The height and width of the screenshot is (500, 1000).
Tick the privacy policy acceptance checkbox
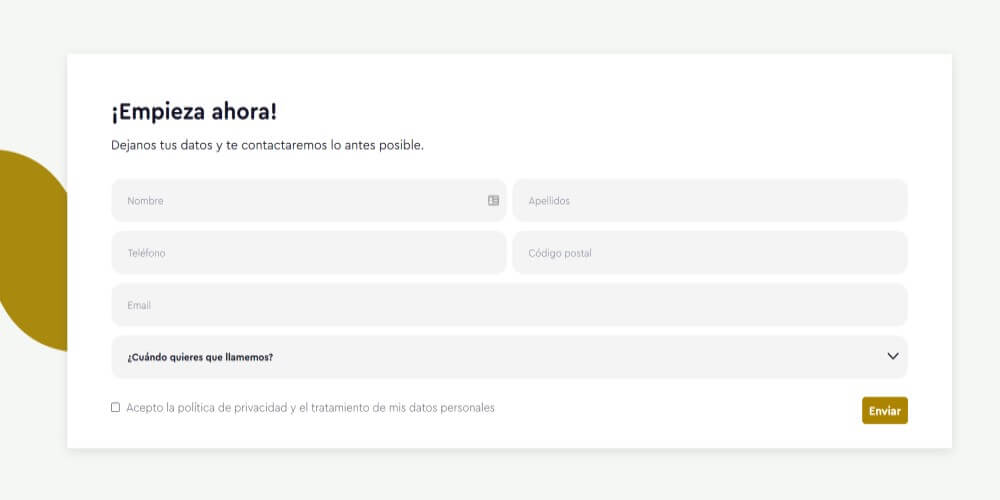116,407
